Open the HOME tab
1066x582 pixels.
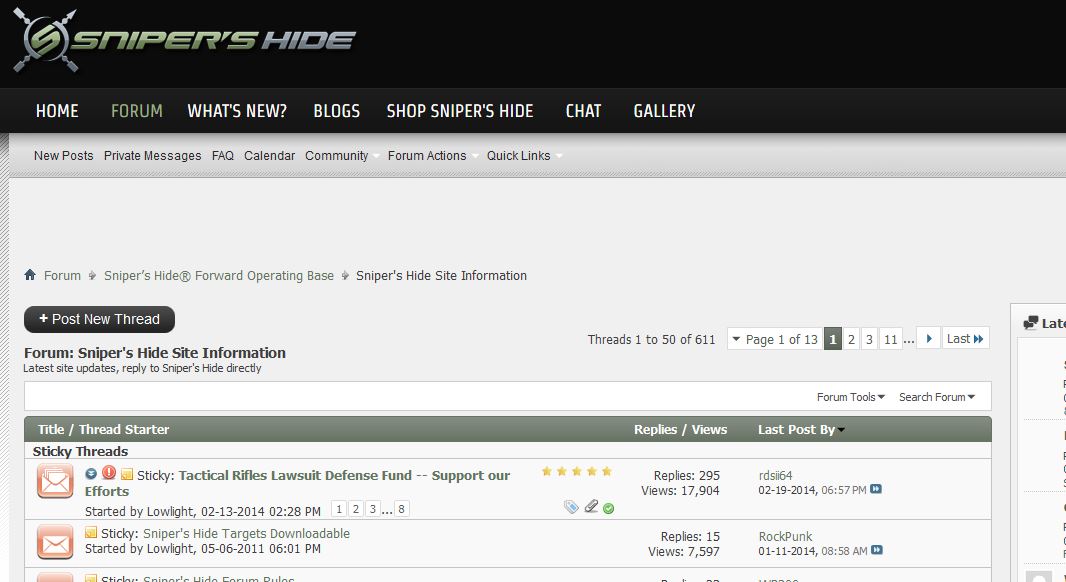(57, 111)
